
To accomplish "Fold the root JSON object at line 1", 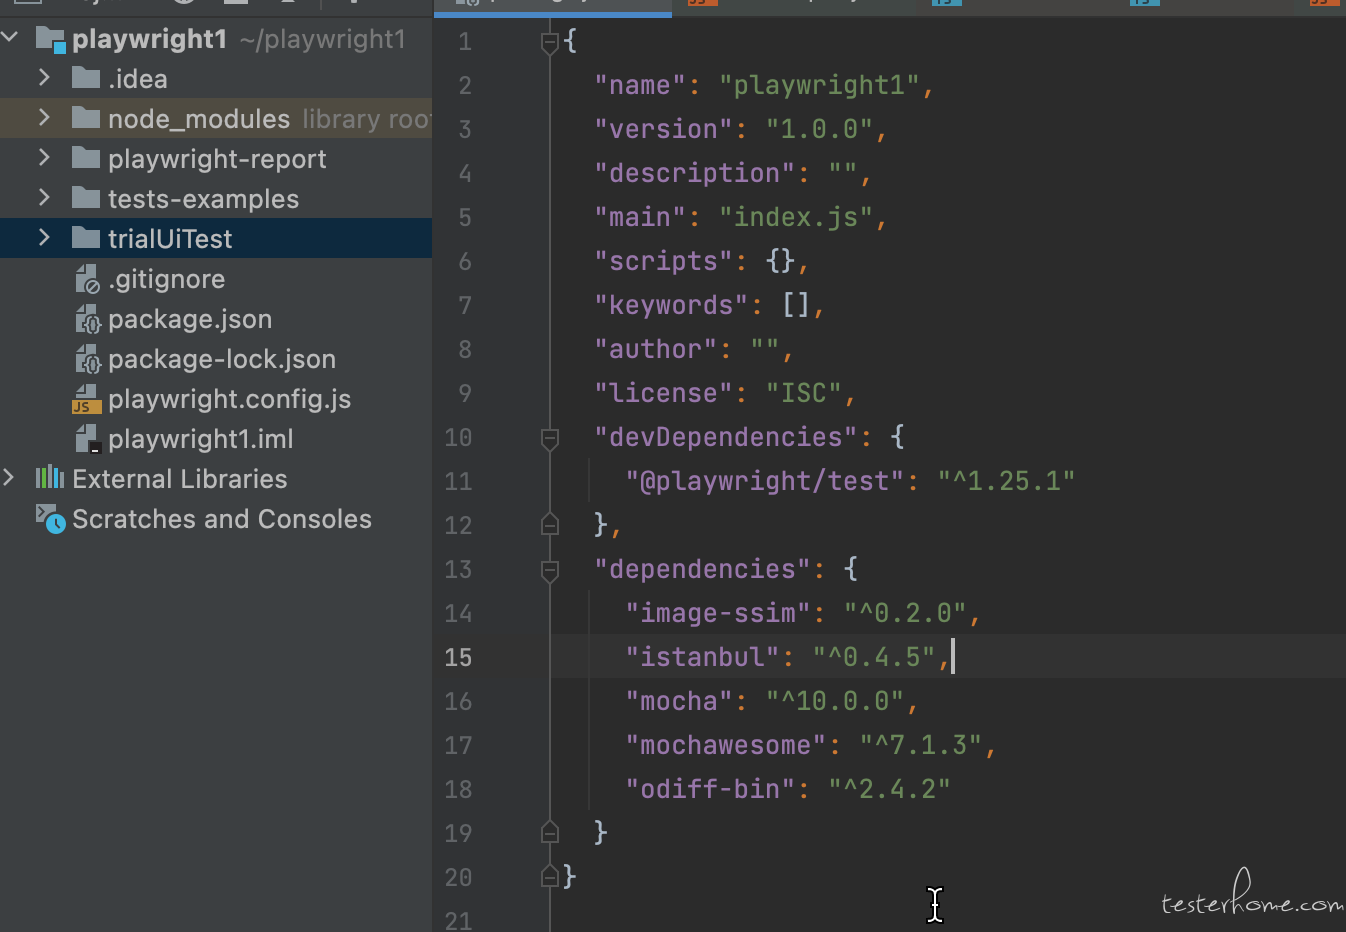I will 549,42.
